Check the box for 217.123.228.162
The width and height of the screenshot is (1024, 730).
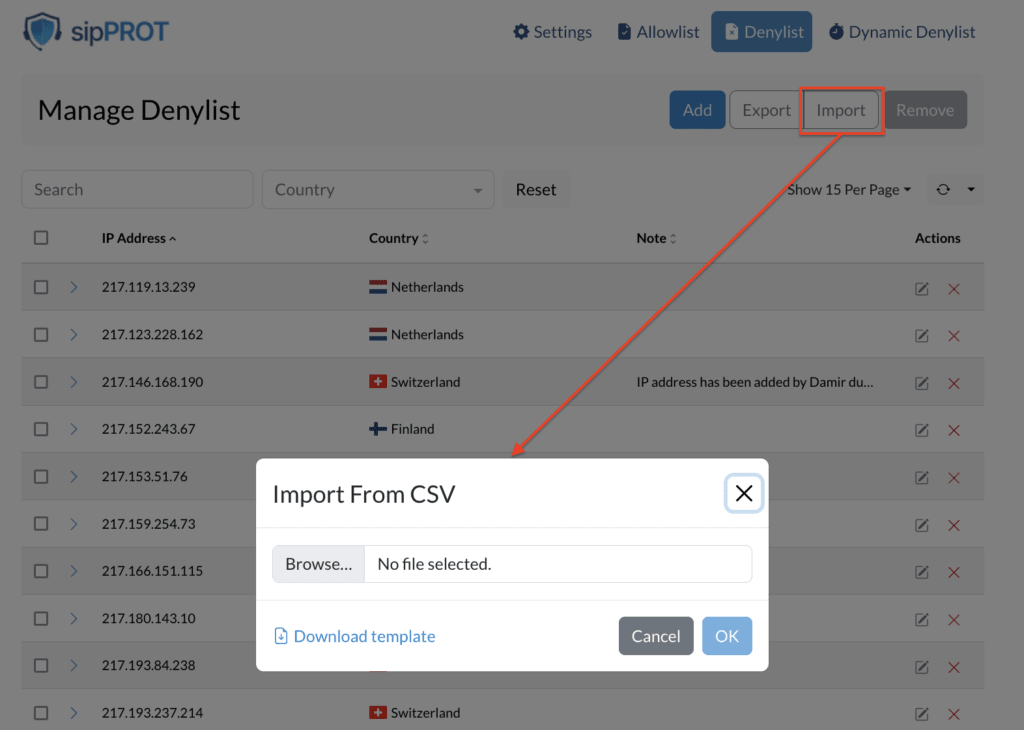[x=41, y=334]
